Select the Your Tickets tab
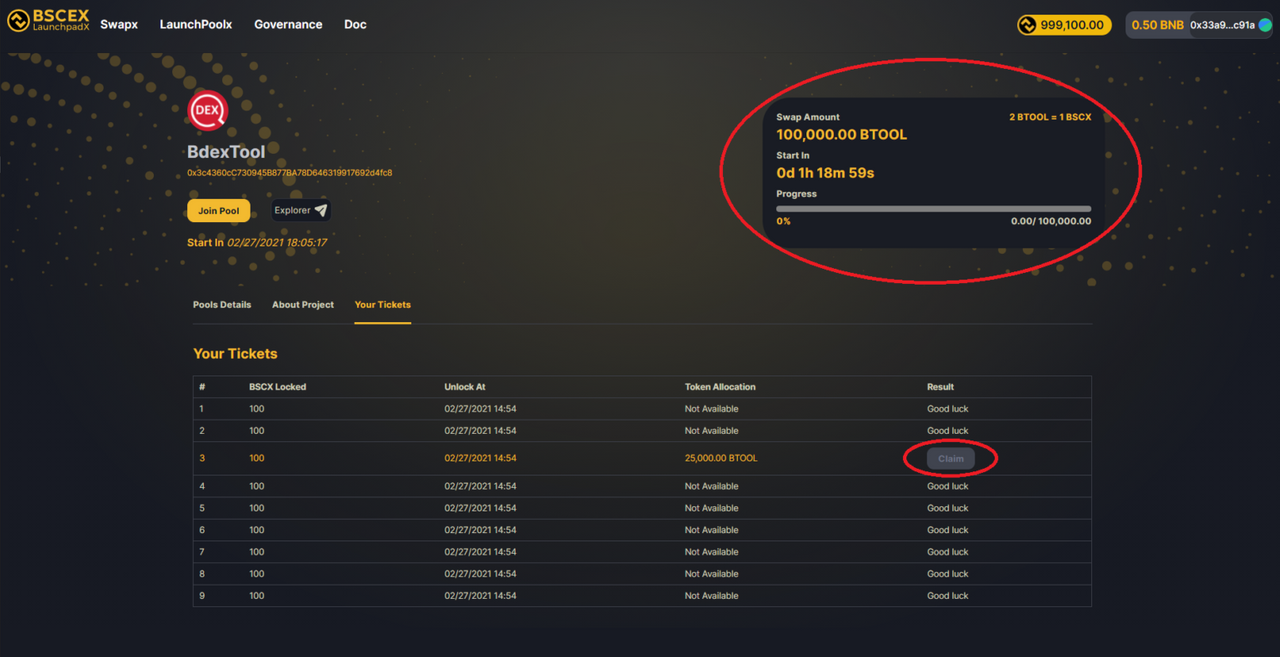Viewport: 1280px width, 657px height. coord(382,305)
